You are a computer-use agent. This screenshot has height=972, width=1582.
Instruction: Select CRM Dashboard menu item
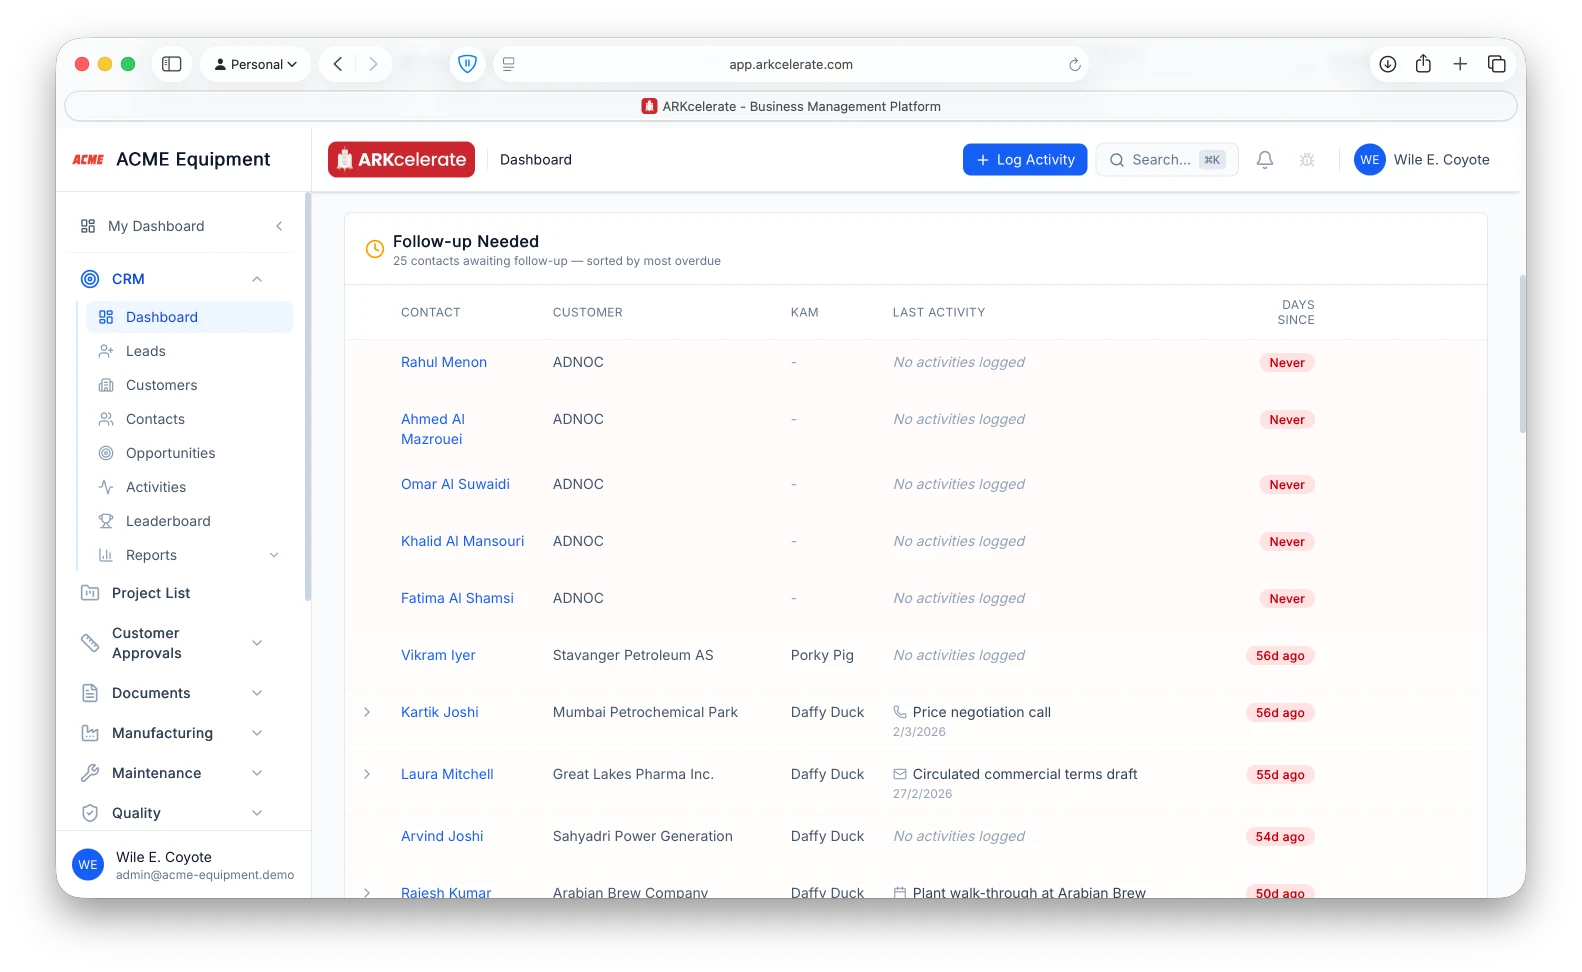190,317
